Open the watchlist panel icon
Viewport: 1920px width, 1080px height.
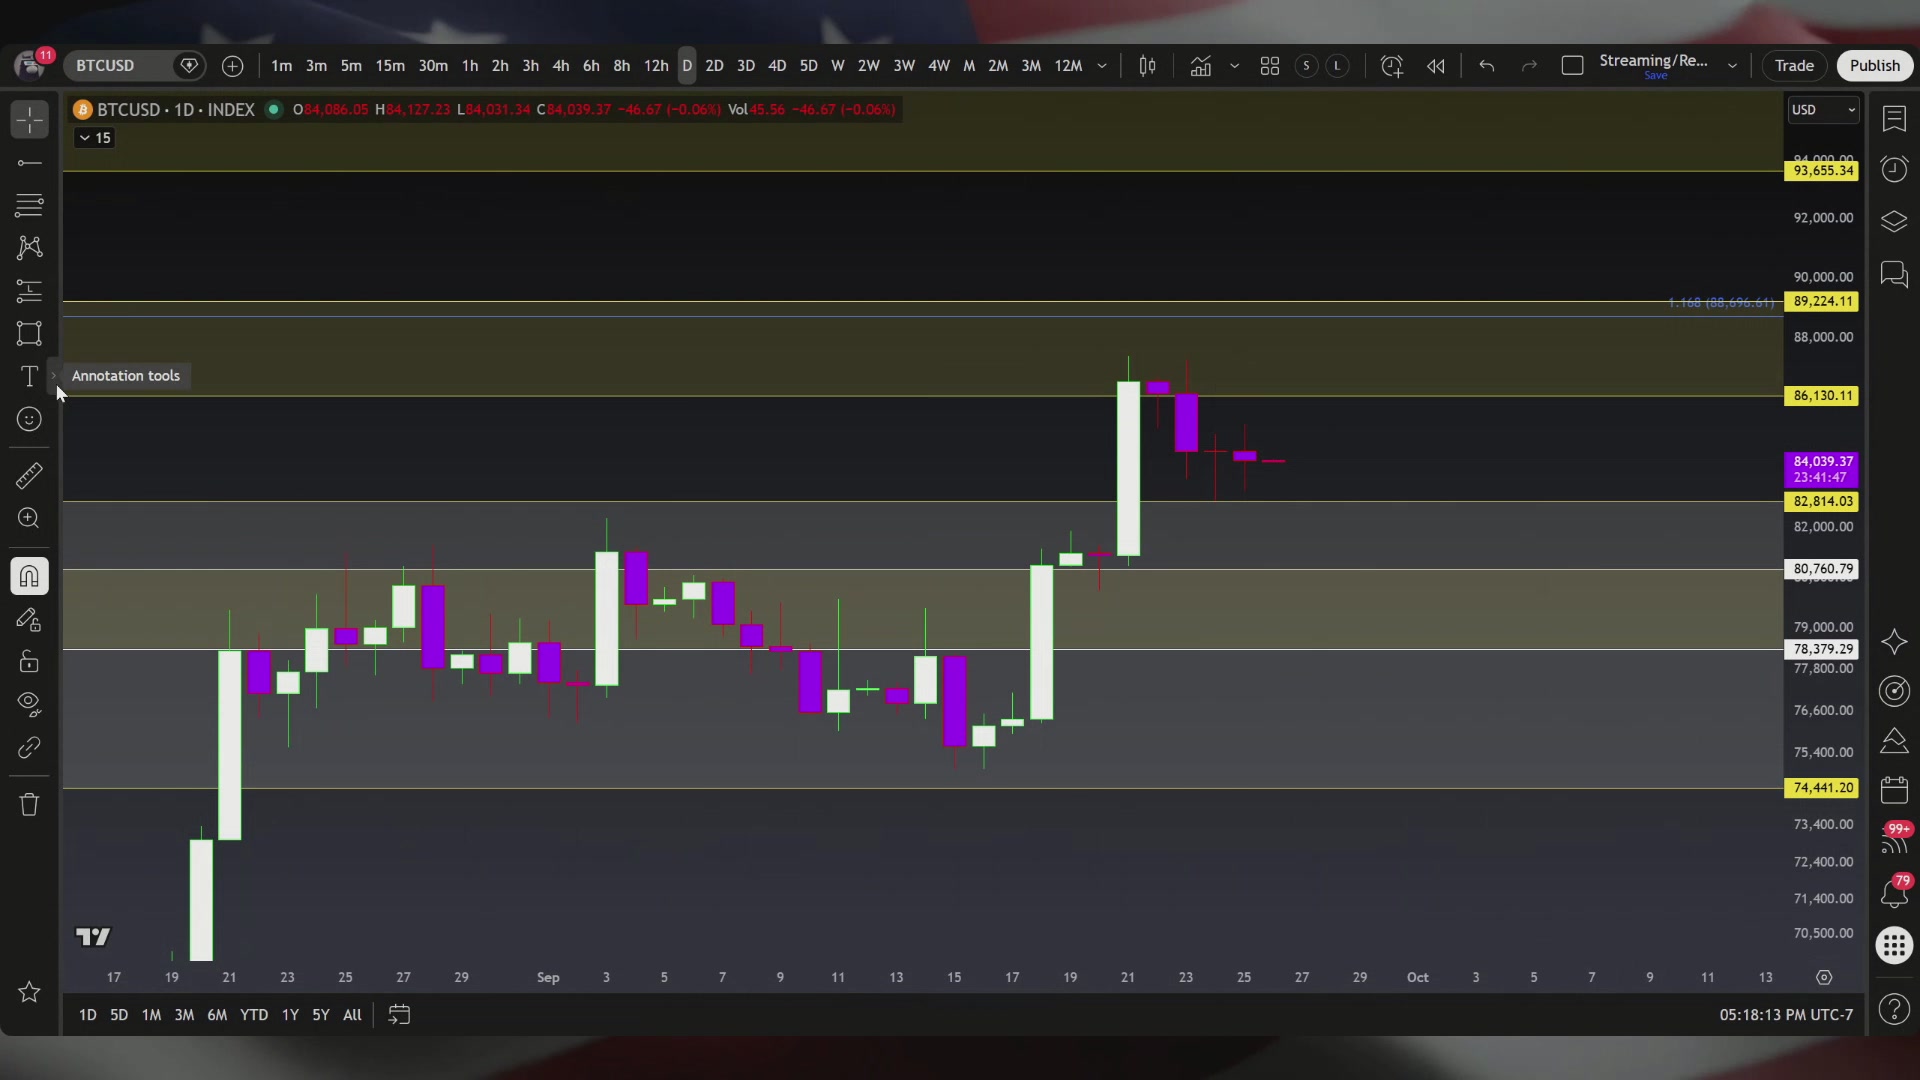point(1894,118)
